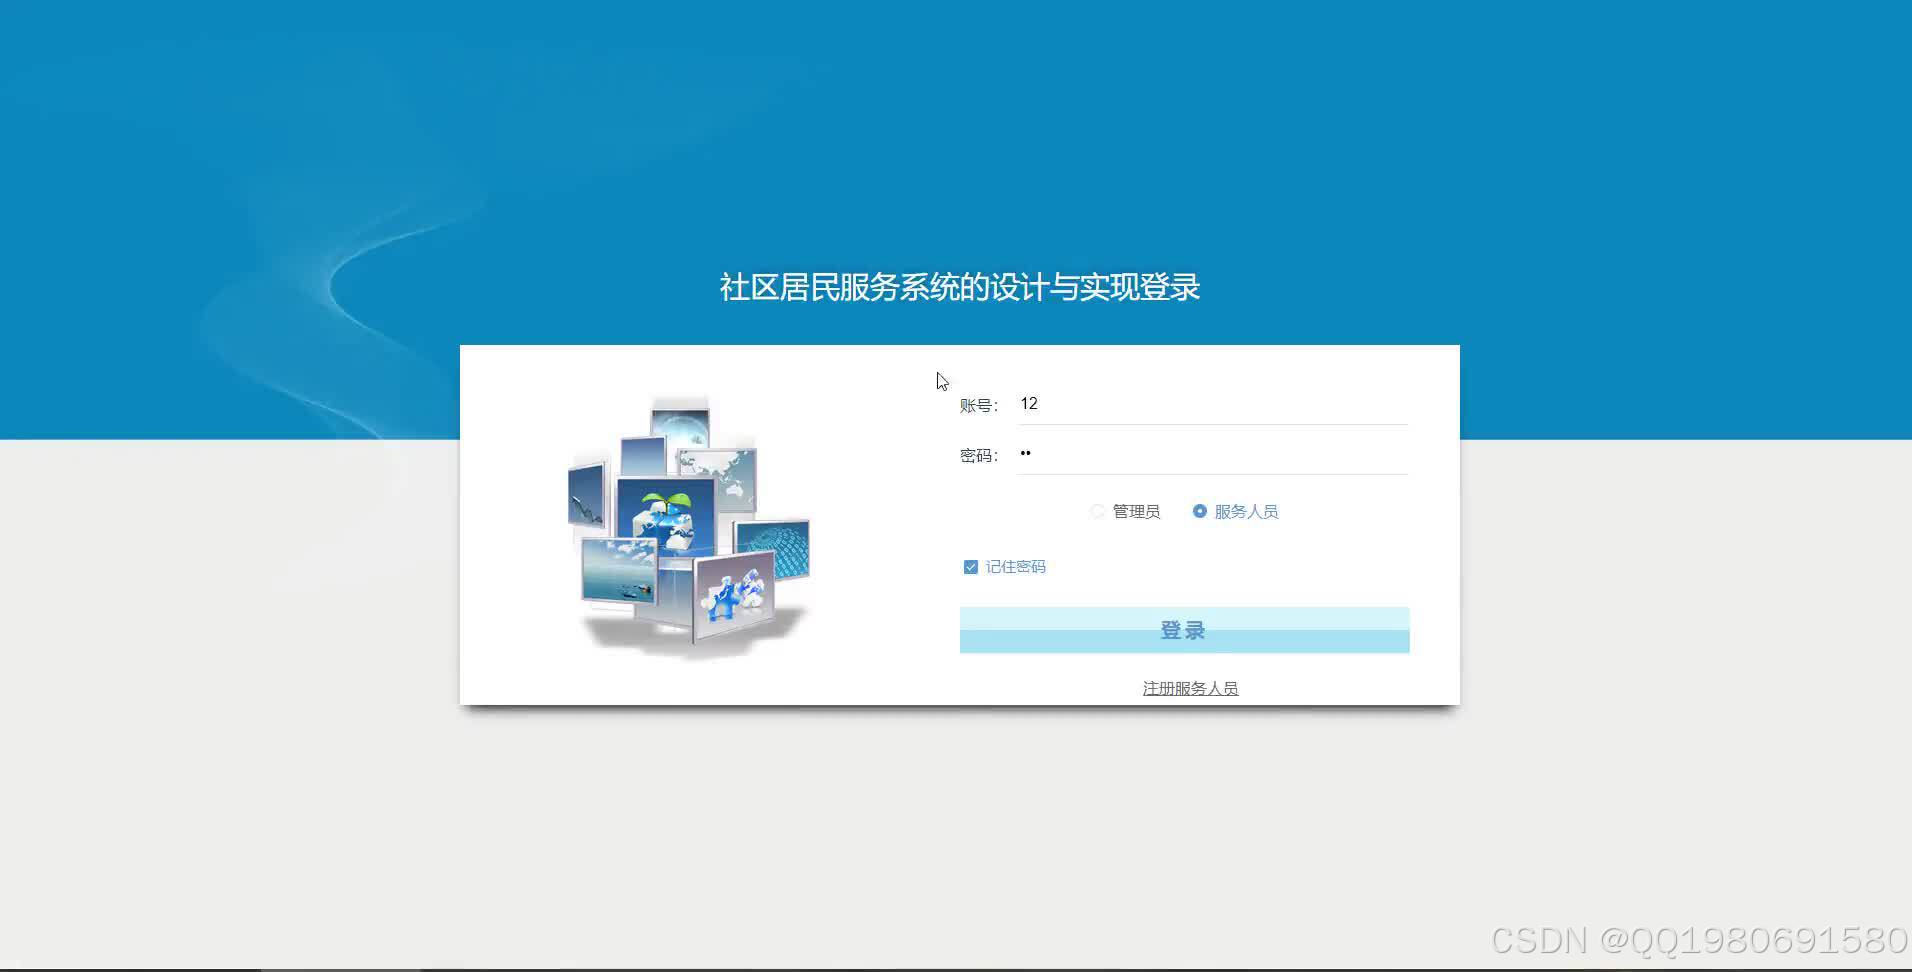Click the 登录 button
1912x972 pixels.
click(1183, 629)
